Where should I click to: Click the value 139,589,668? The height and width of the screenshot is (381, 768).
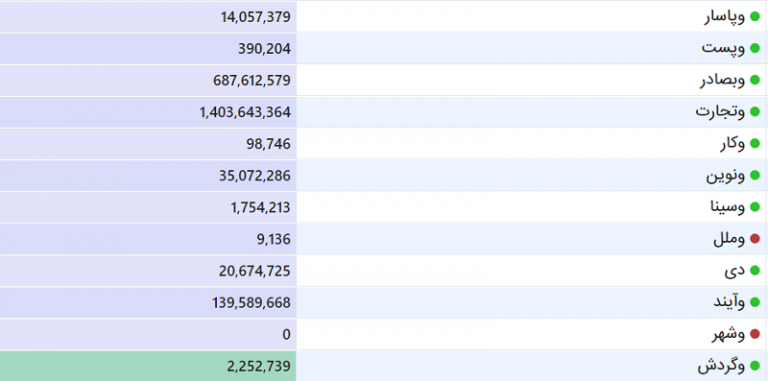(x=251, y=303)
